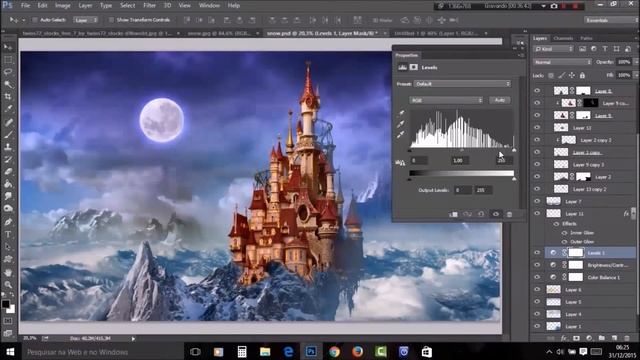
Task: Open the File menu
Action: 25,5
